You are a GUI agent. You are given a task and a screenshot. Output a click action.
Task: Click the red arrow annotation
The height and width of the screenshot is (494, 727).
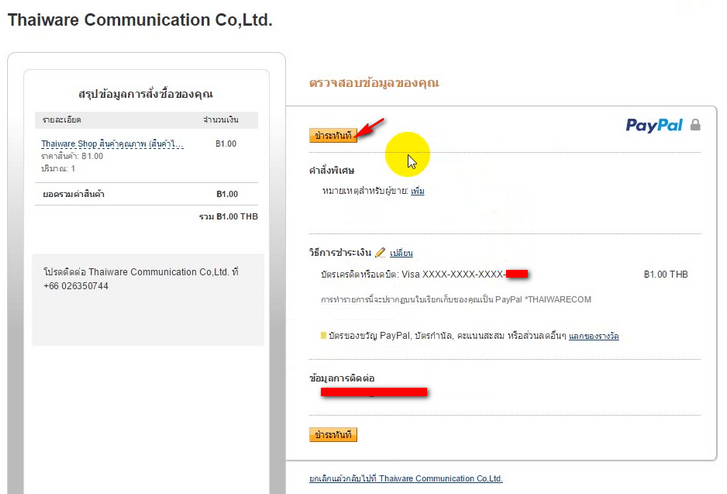(371, 127)
